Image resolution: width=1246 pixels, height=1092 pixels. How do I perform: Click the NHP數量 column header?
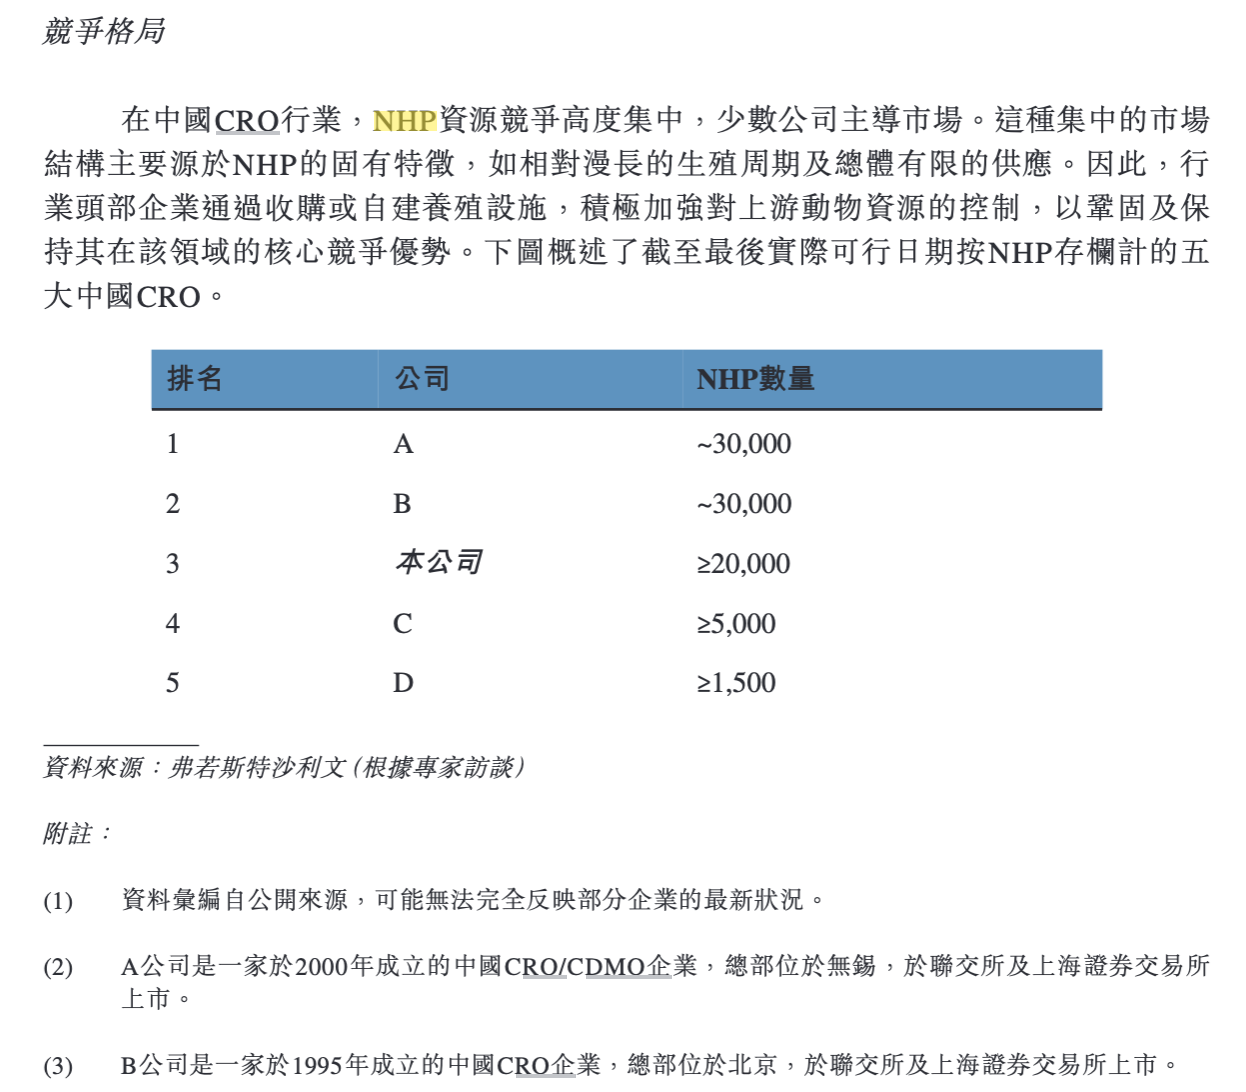[x=755, y=379]
